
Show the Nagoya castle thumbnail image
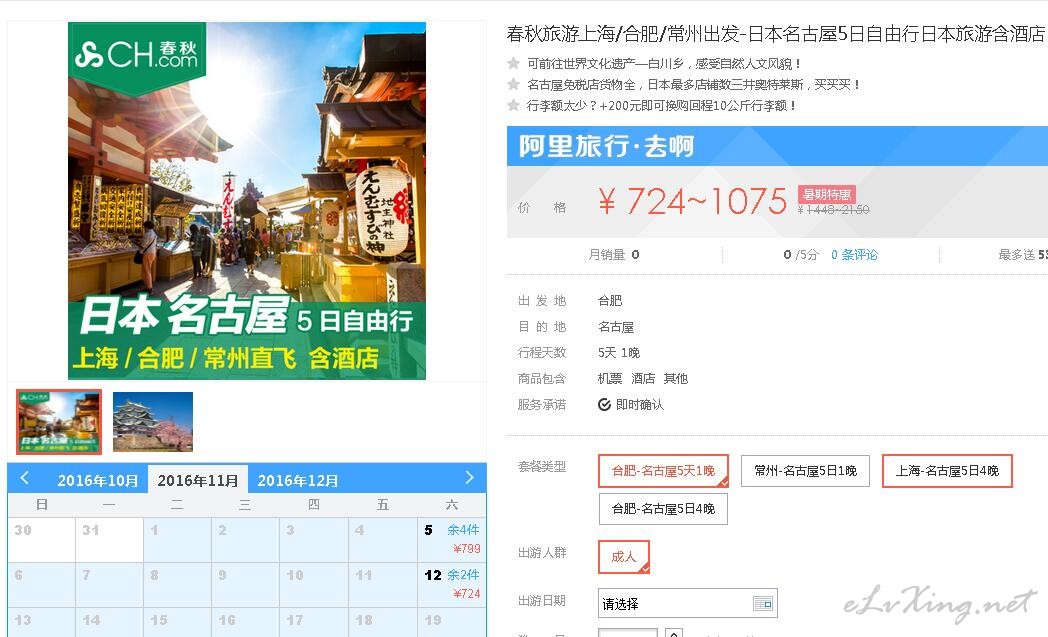tap(153, 422)
